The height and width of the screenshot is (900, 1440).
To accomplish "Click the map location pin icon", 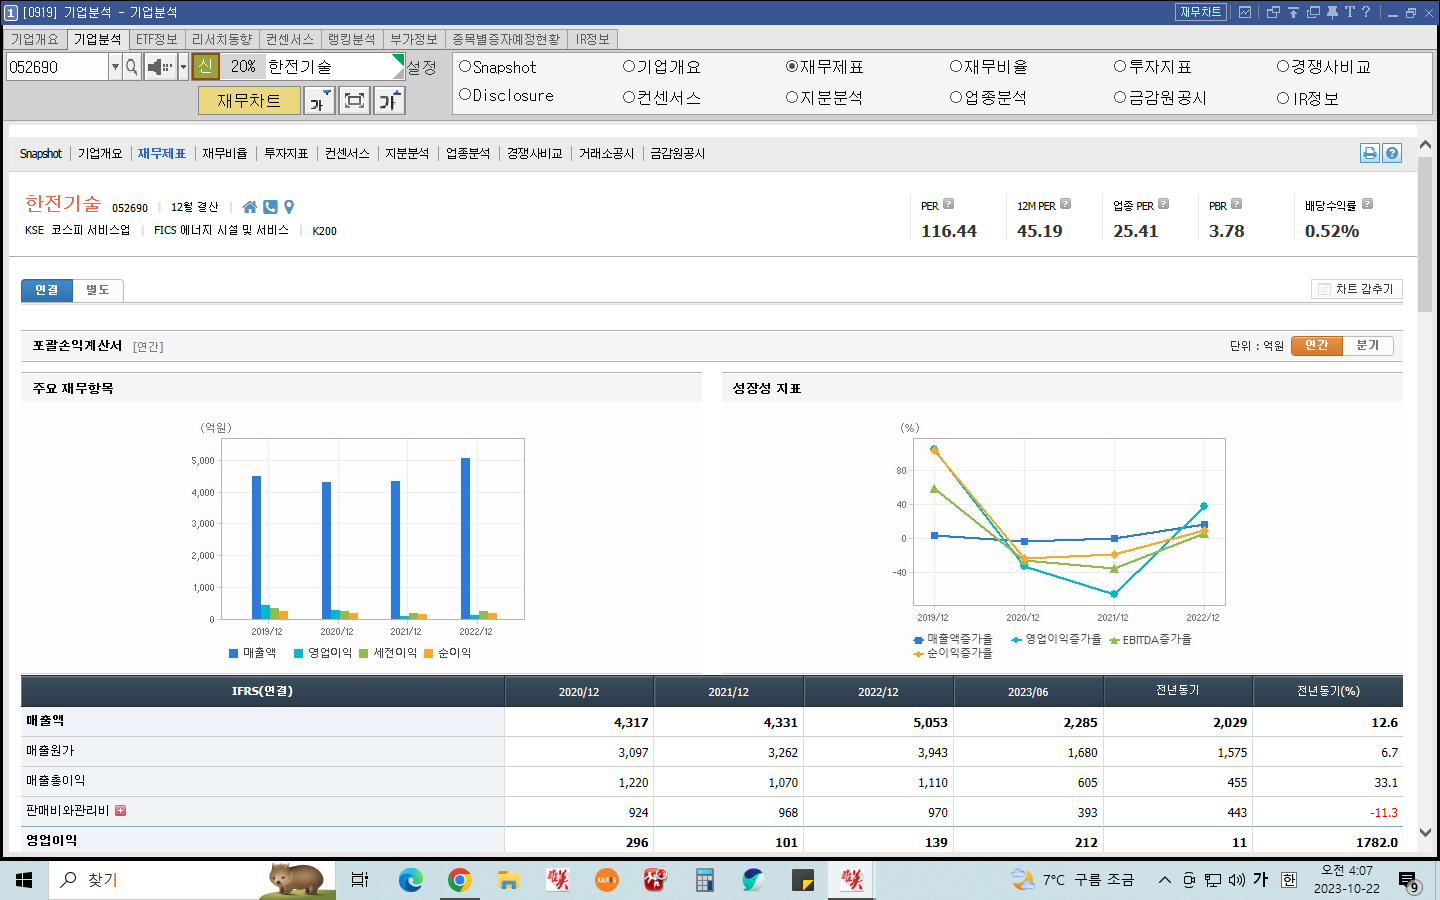I will click(289, 207).
